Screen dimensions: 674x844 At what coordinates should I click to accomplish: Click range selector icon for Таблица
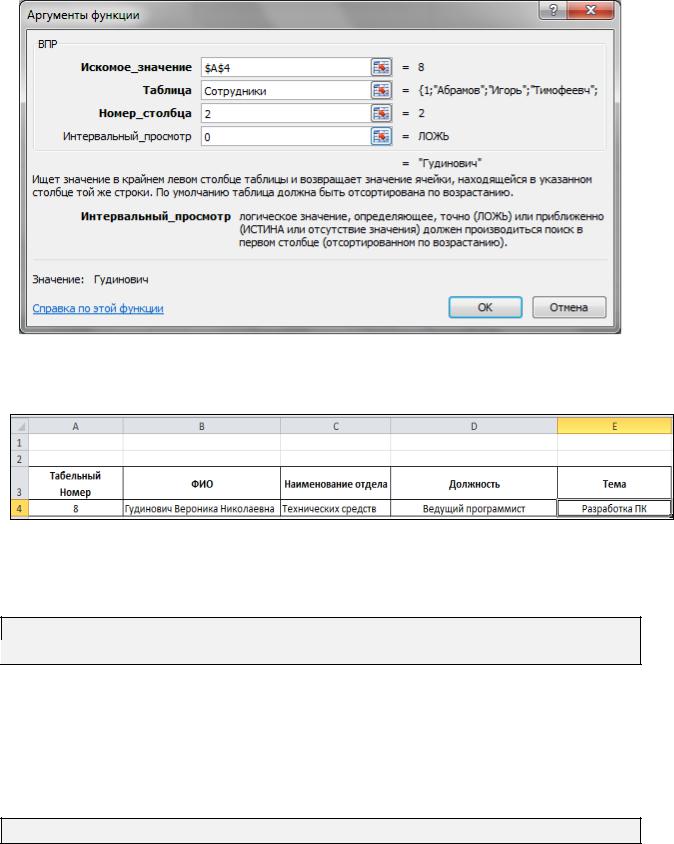(x=381, y=90)
